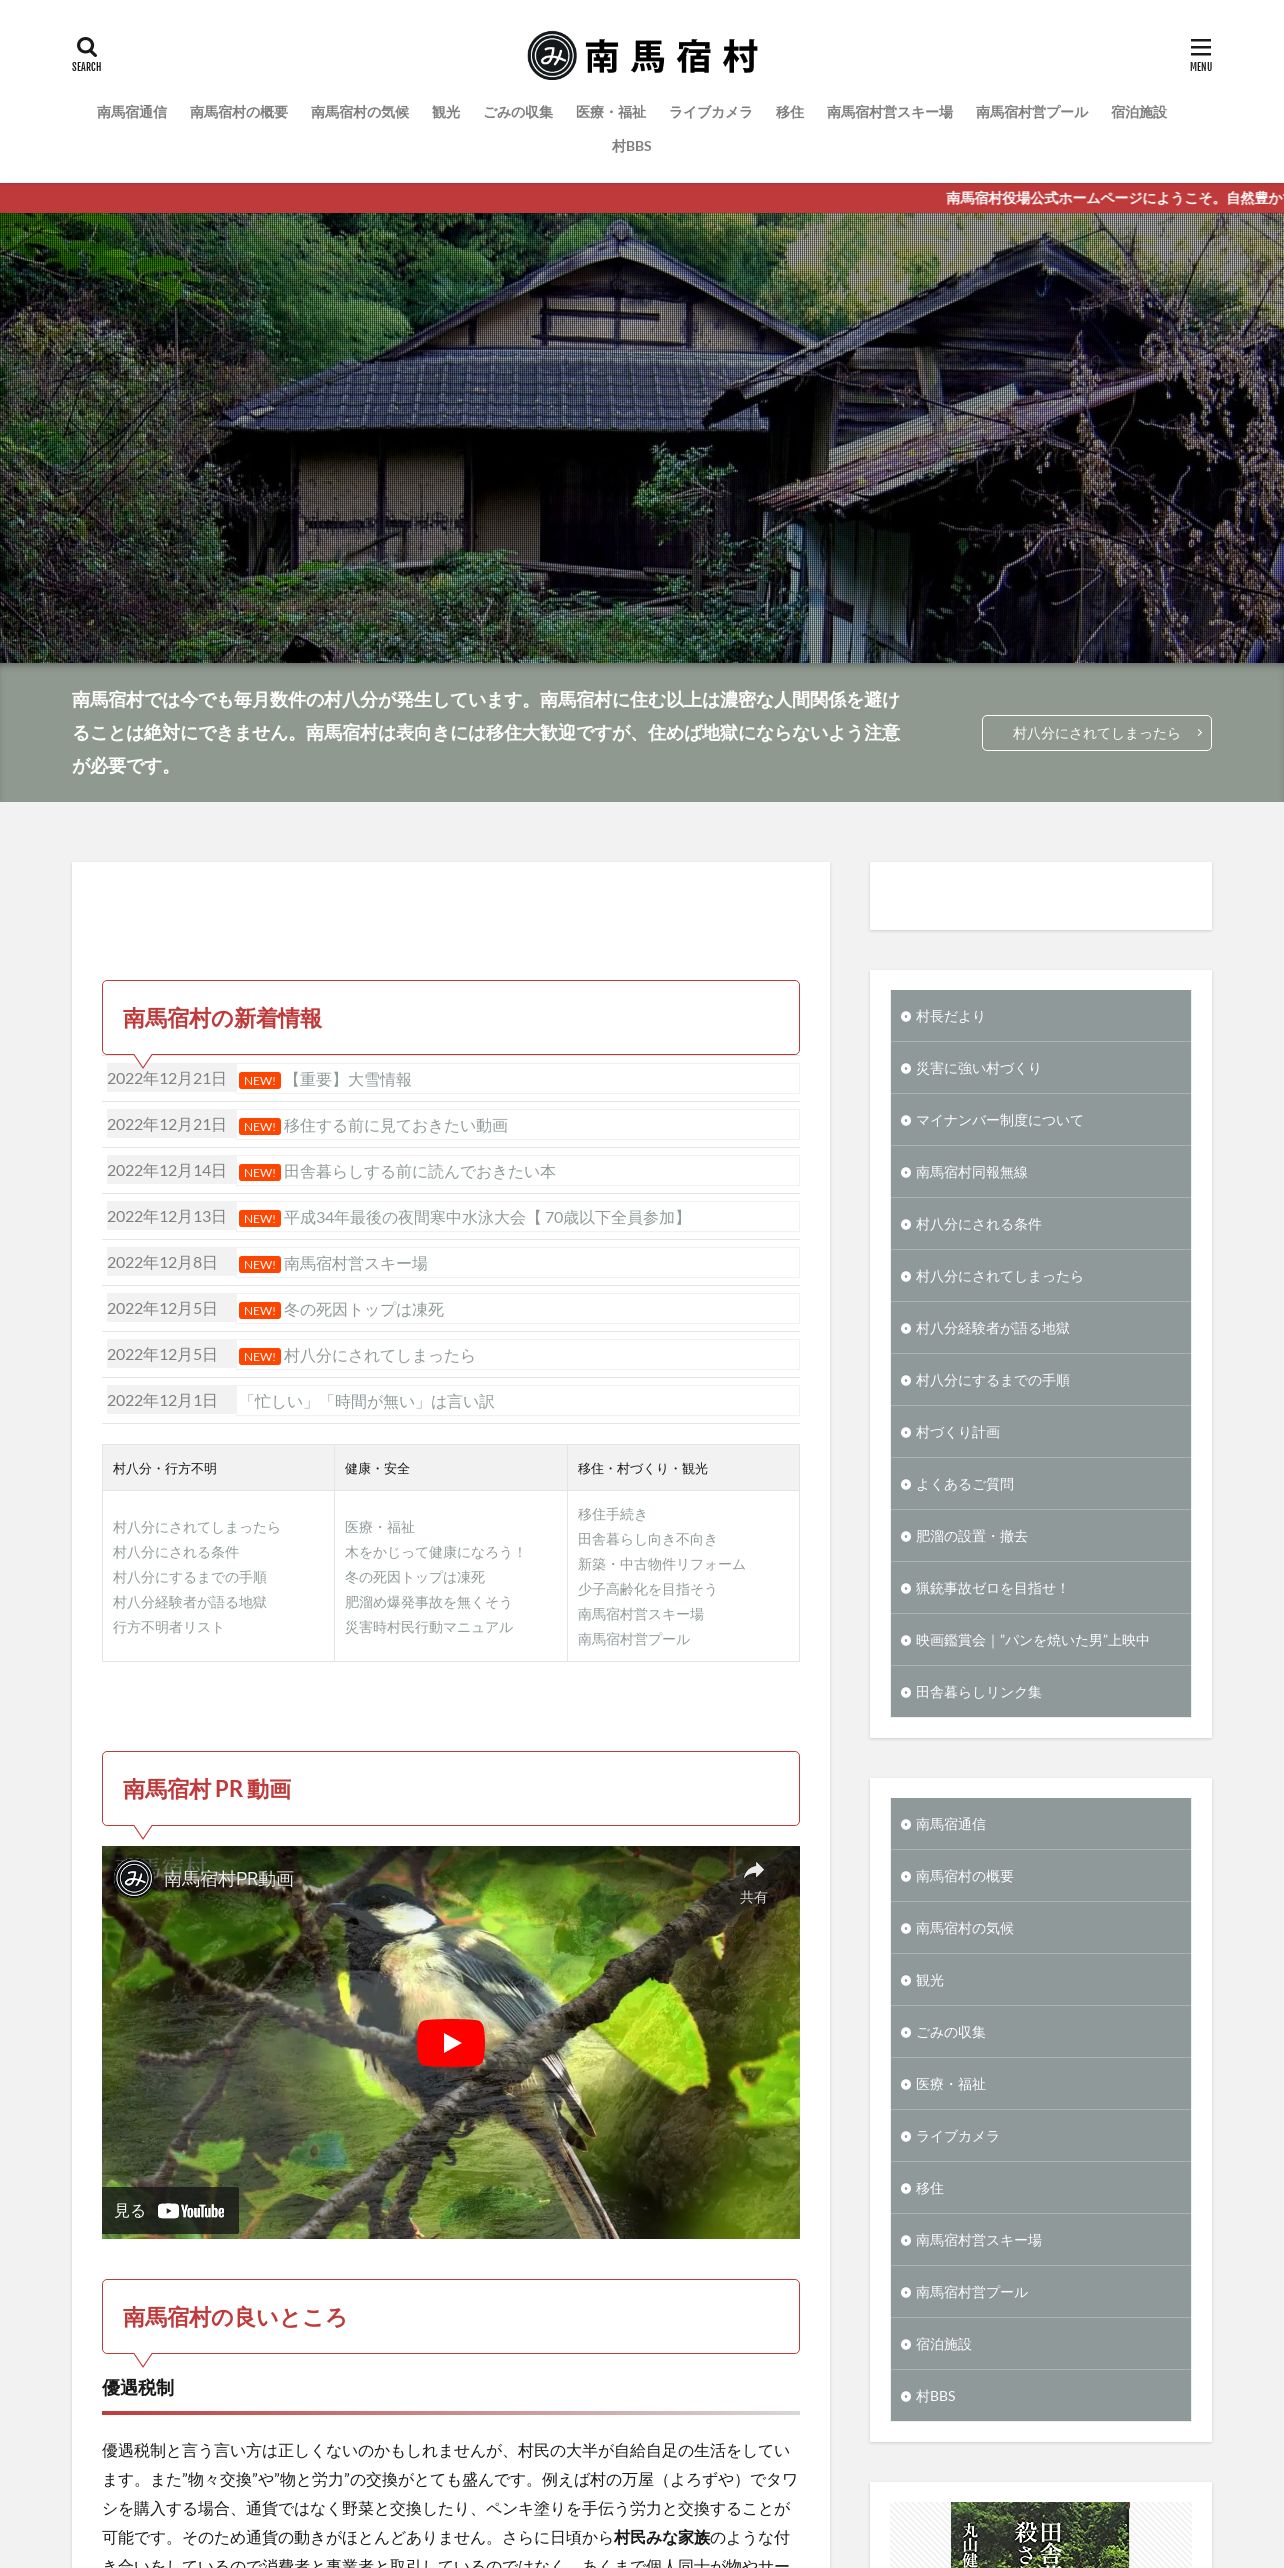Open 宿泊施設 in top navigation
The image size is (1284, 2568).
pos(1139,112)
